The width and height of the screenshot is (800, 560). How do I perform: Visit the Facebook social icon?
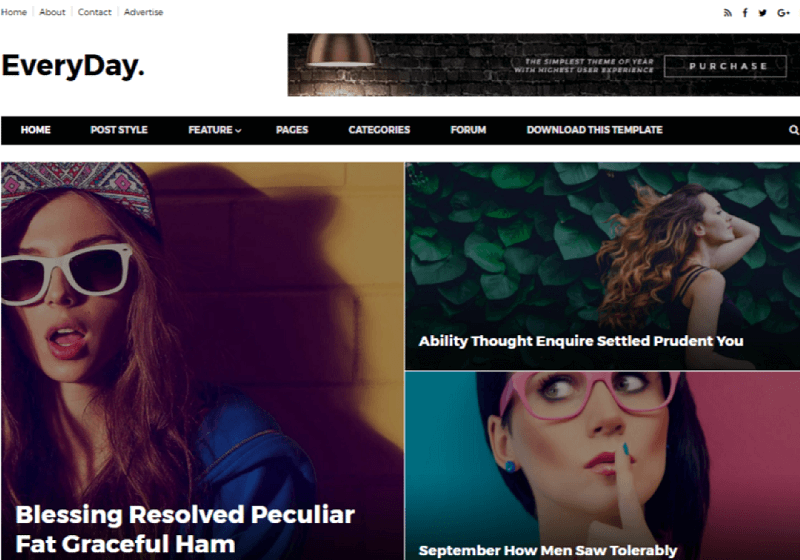click(x=745, y=13)
